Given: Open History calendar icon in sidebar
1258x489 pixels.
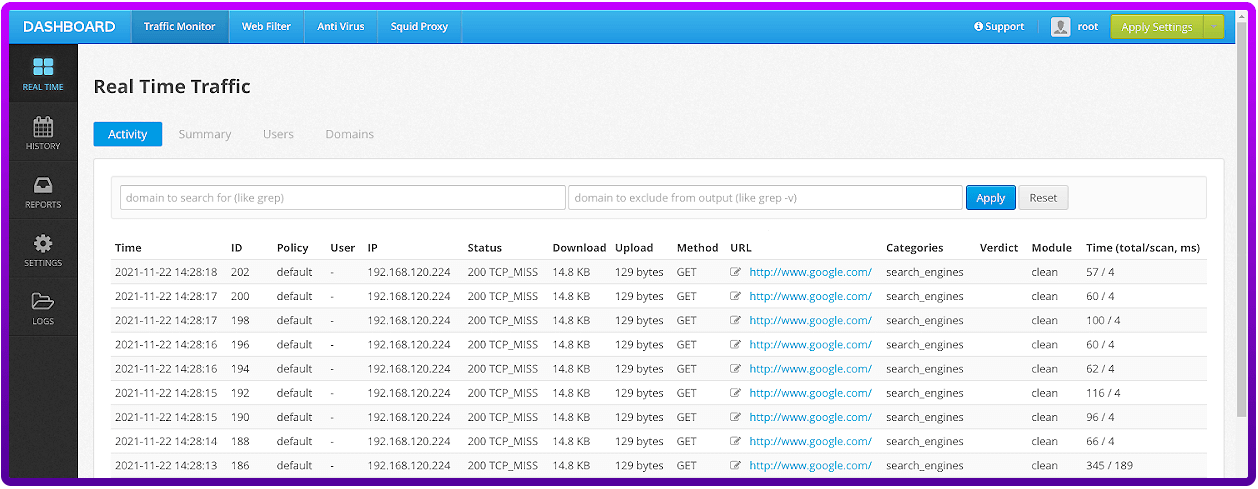Looking at the screenshot, I should [x=43, y=127].
